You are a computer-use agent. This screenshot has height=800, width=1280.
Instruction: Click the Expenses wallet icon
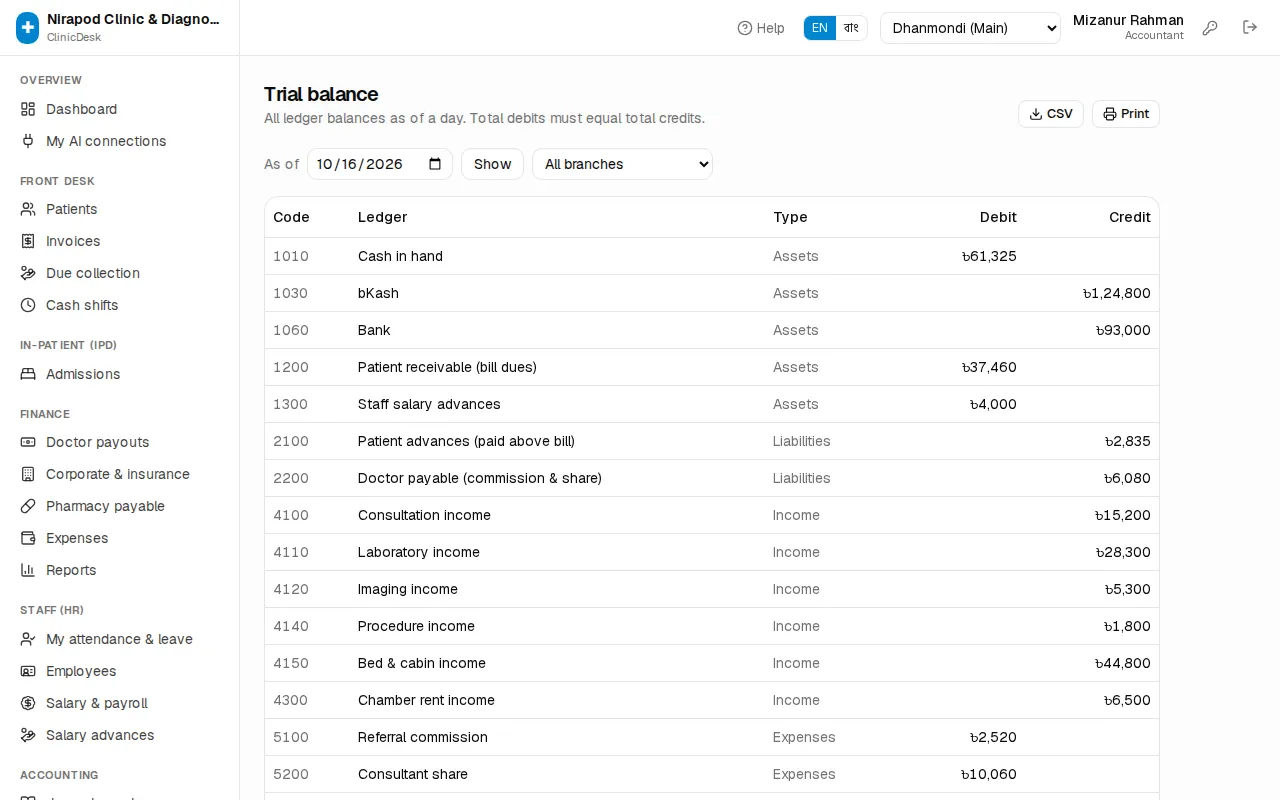28,538
